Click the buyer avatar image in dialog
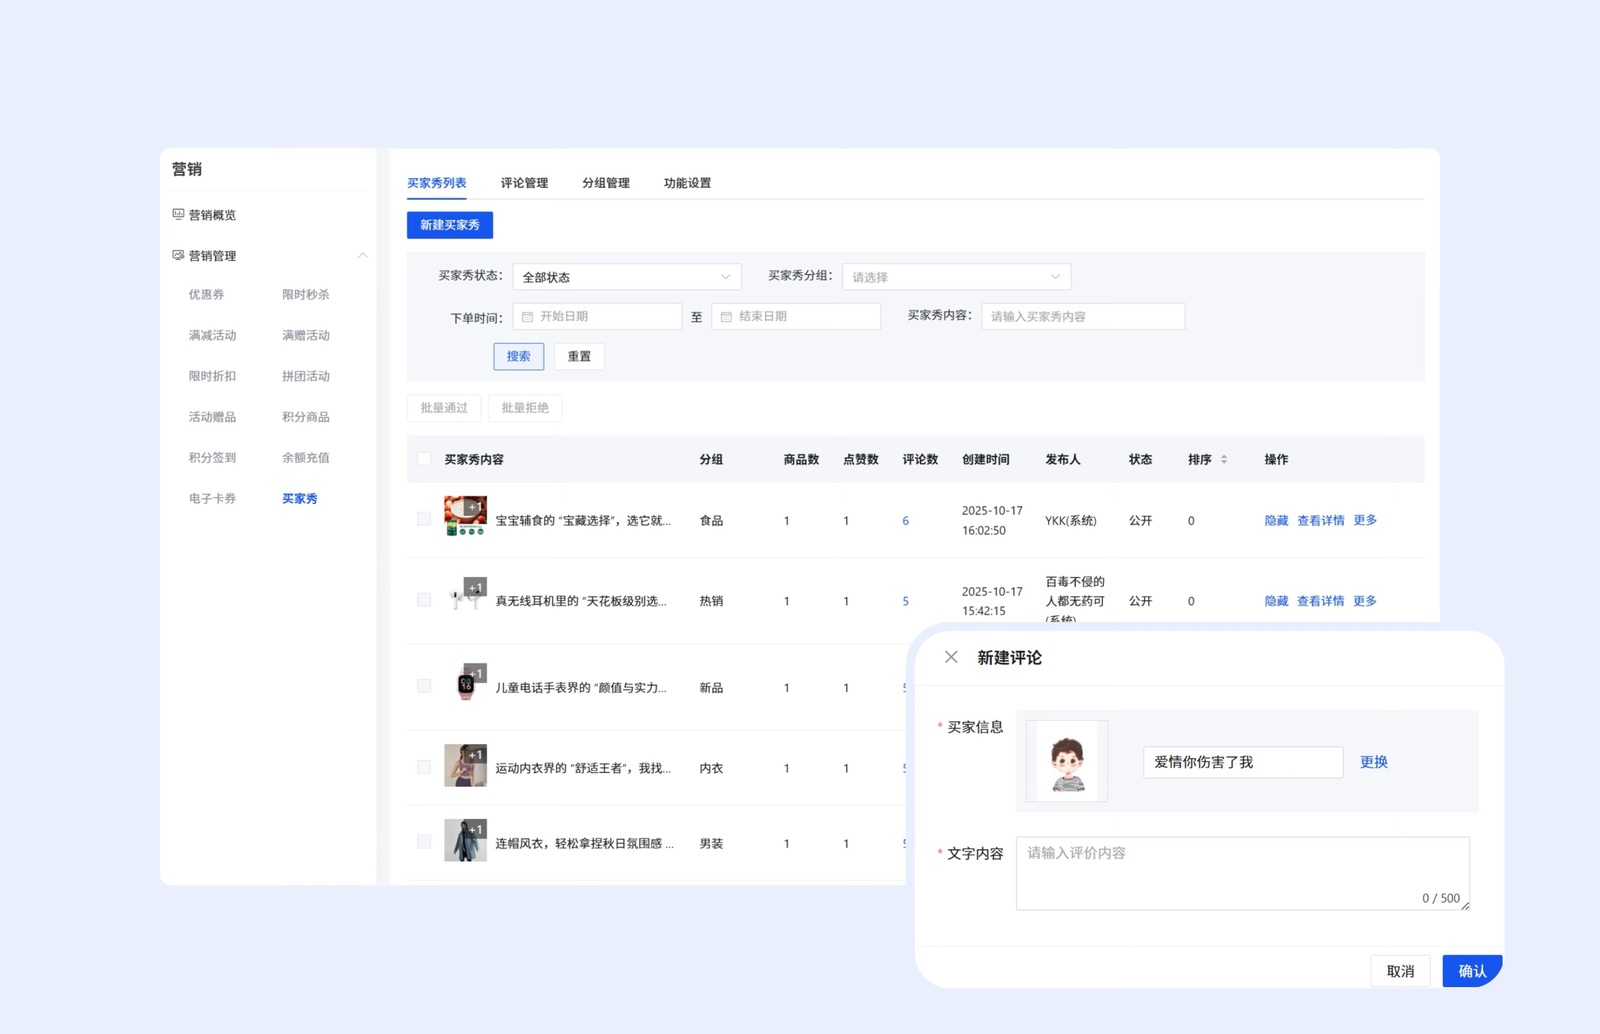This screenshot has width=1600, height=1034. [1067, 761]
